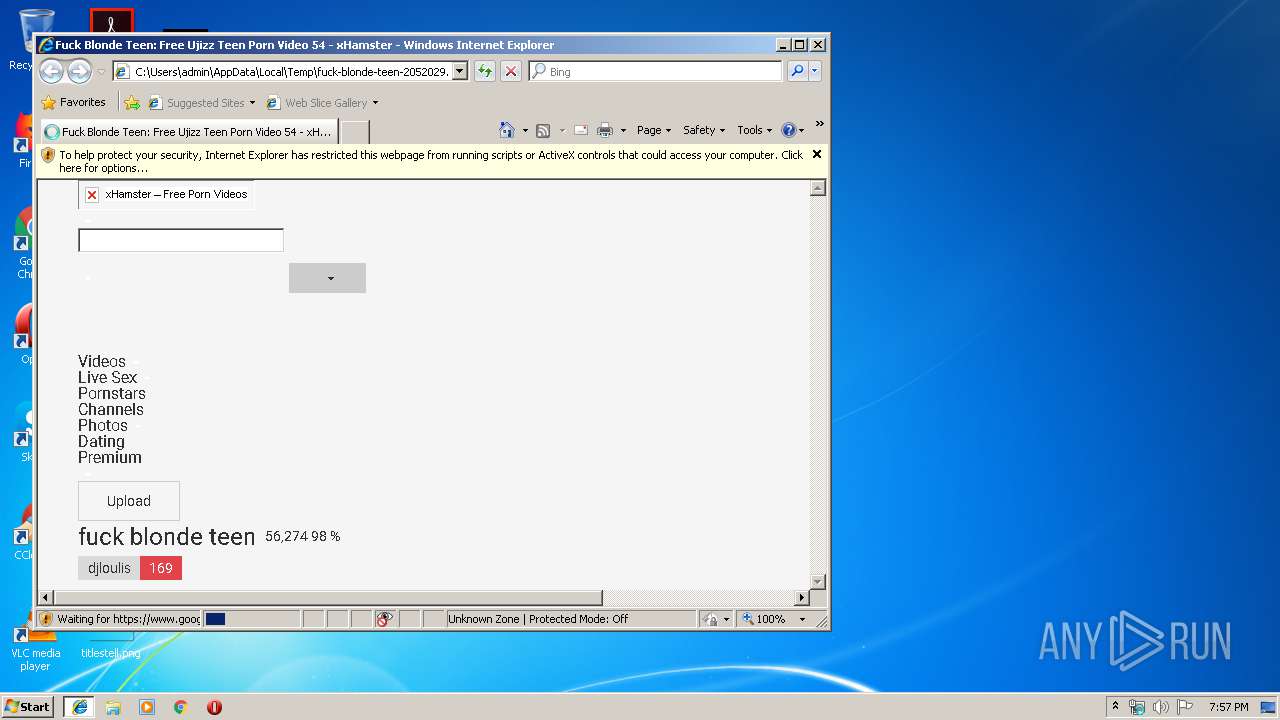Viewport: 1280px width, 720px height.
Task: Click the address bar URL field
Action: (x=290, y=71)
